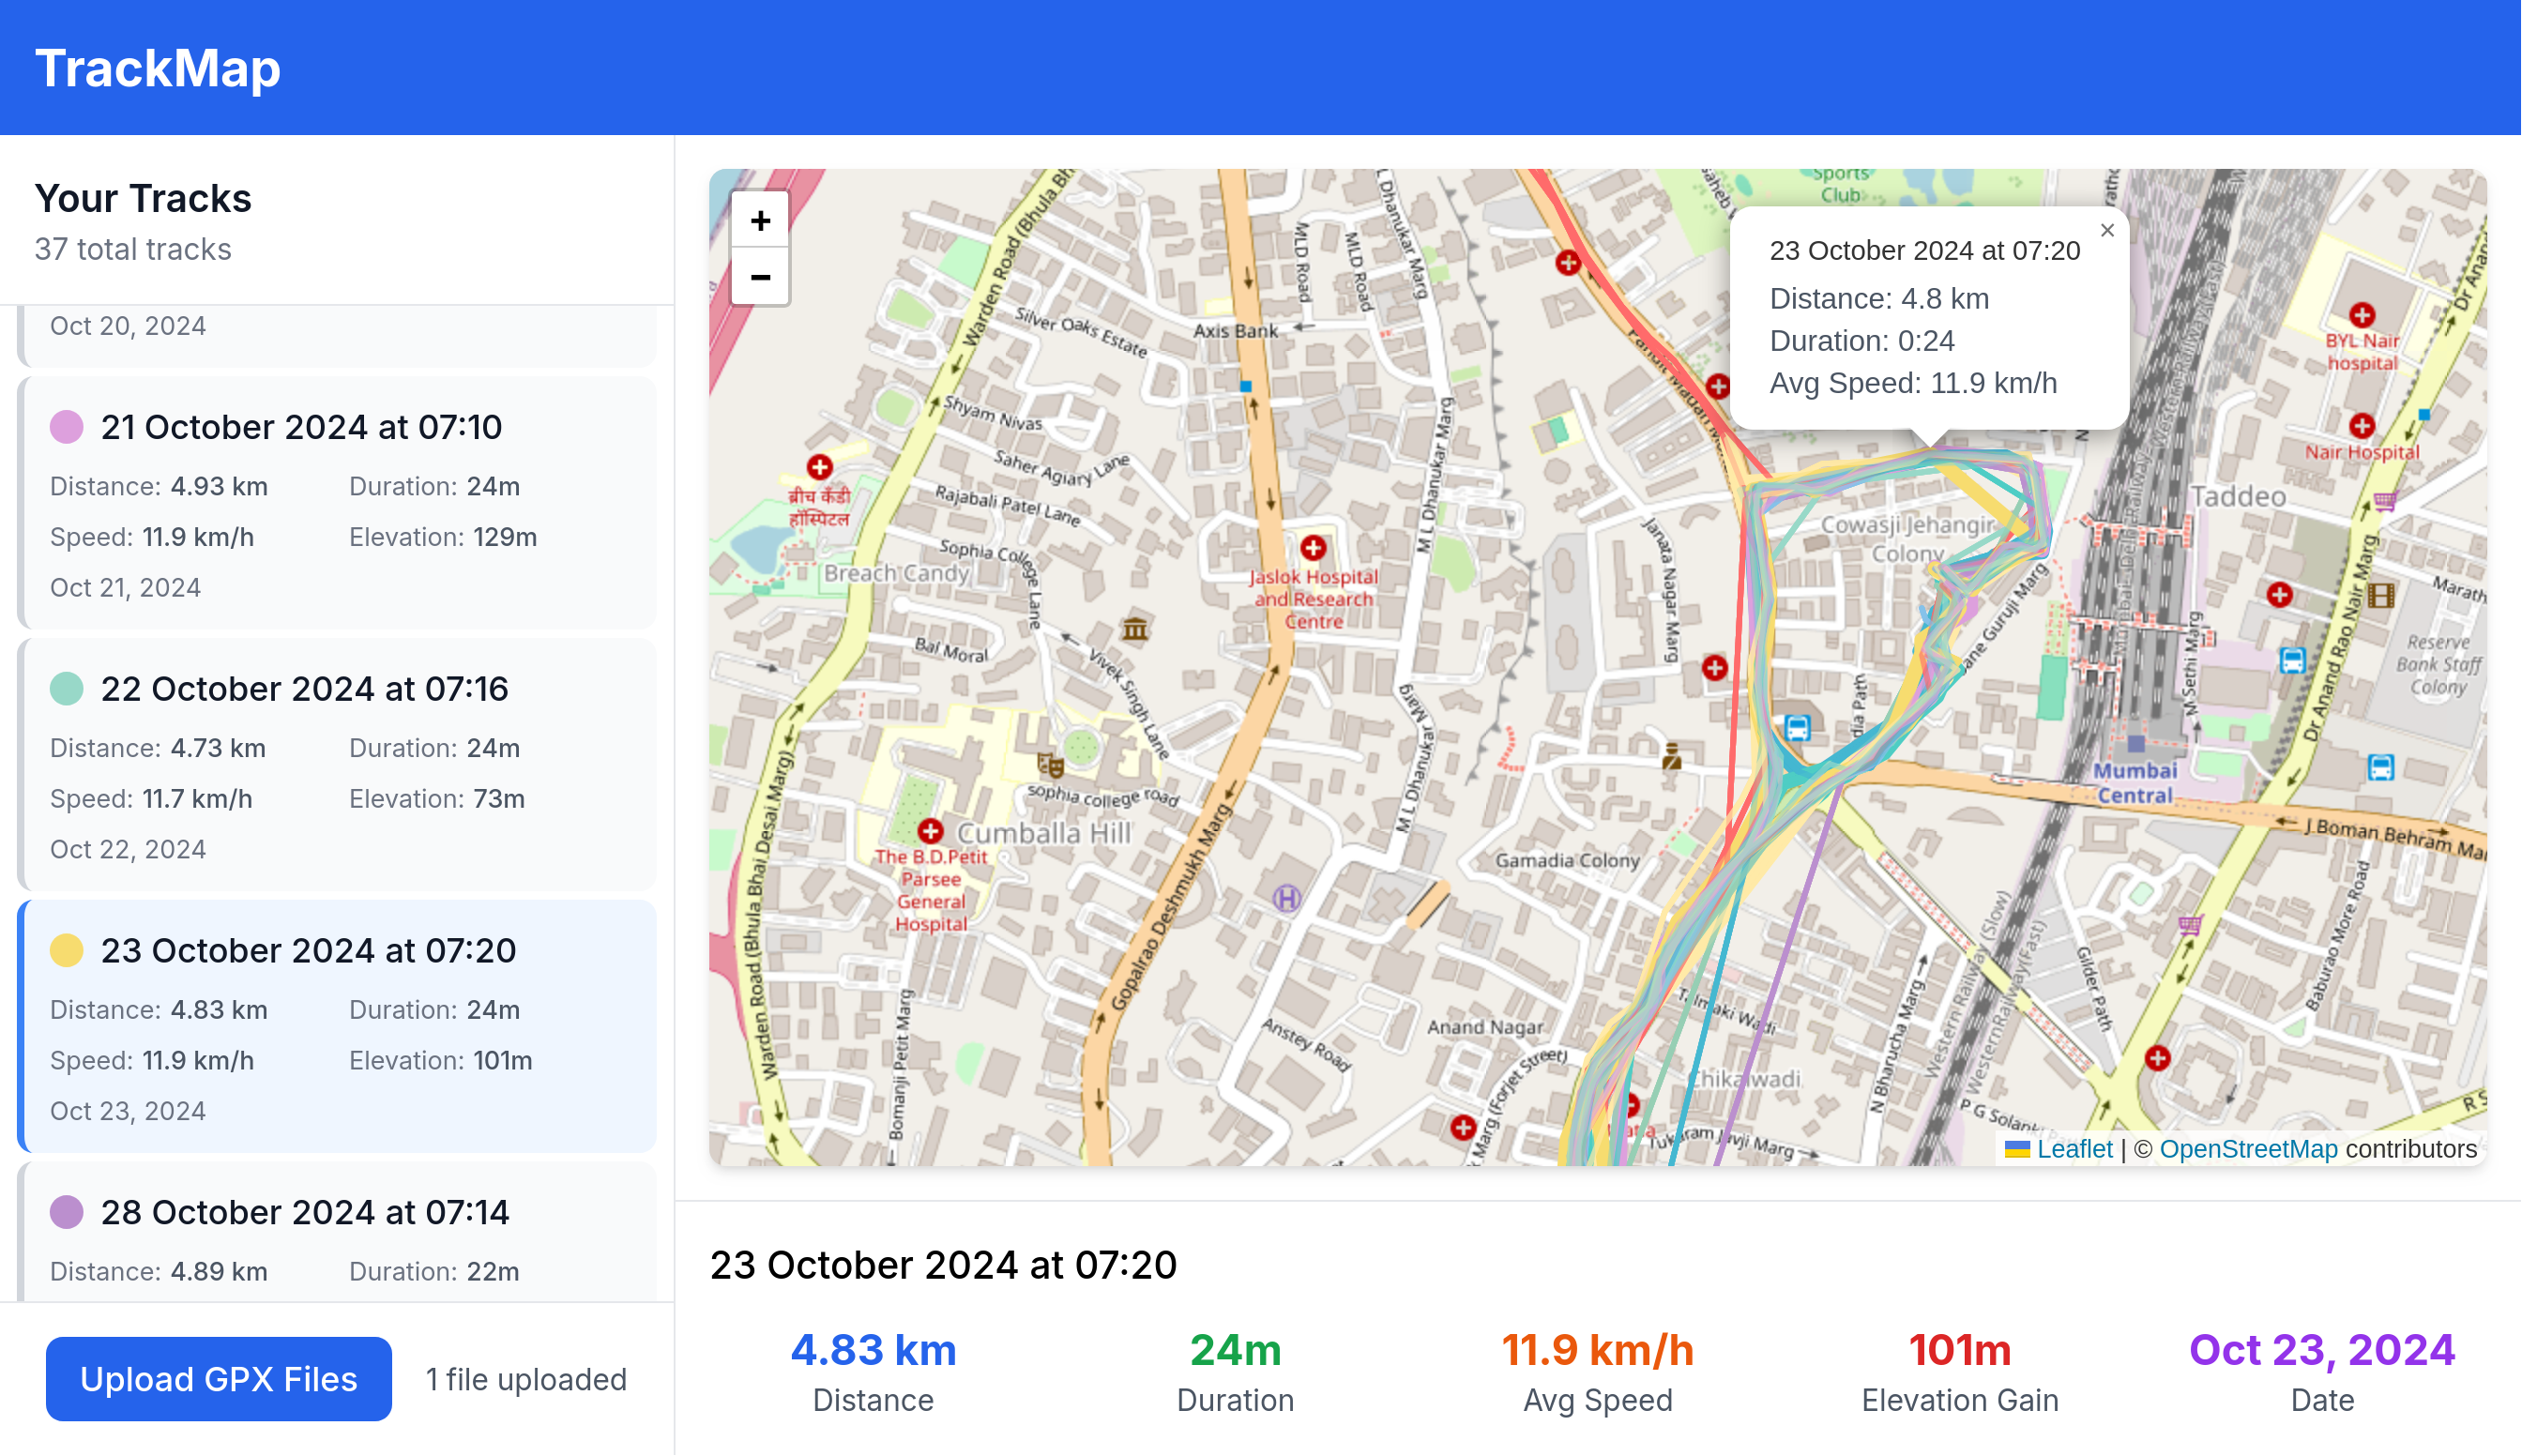Open the OpenStreetMap contributors link

2249,1148
